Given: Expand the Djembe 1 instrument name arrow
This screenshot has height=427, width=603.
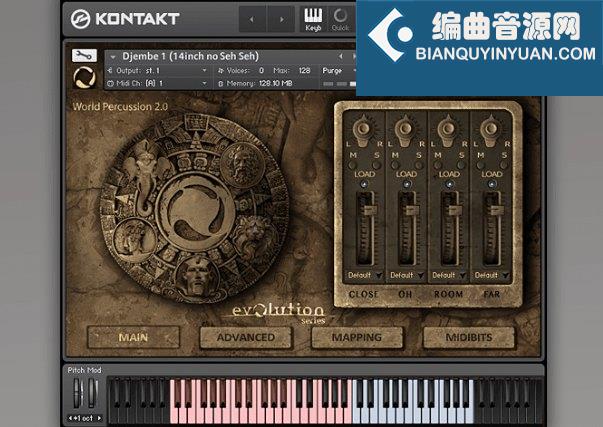Looking at the screenshot, I should click(x=113, y=57).
